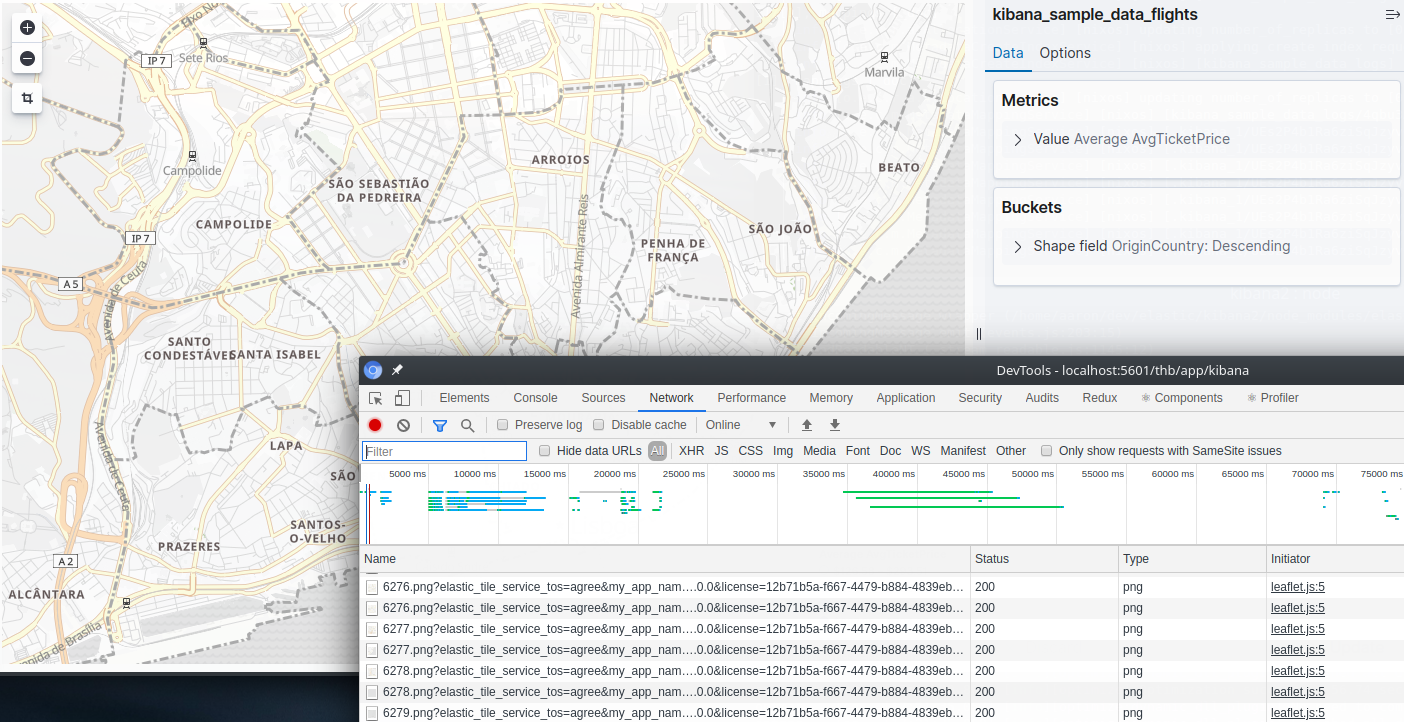Expand the Value Average AvgTicketPrice metric

click(1018, 140)
